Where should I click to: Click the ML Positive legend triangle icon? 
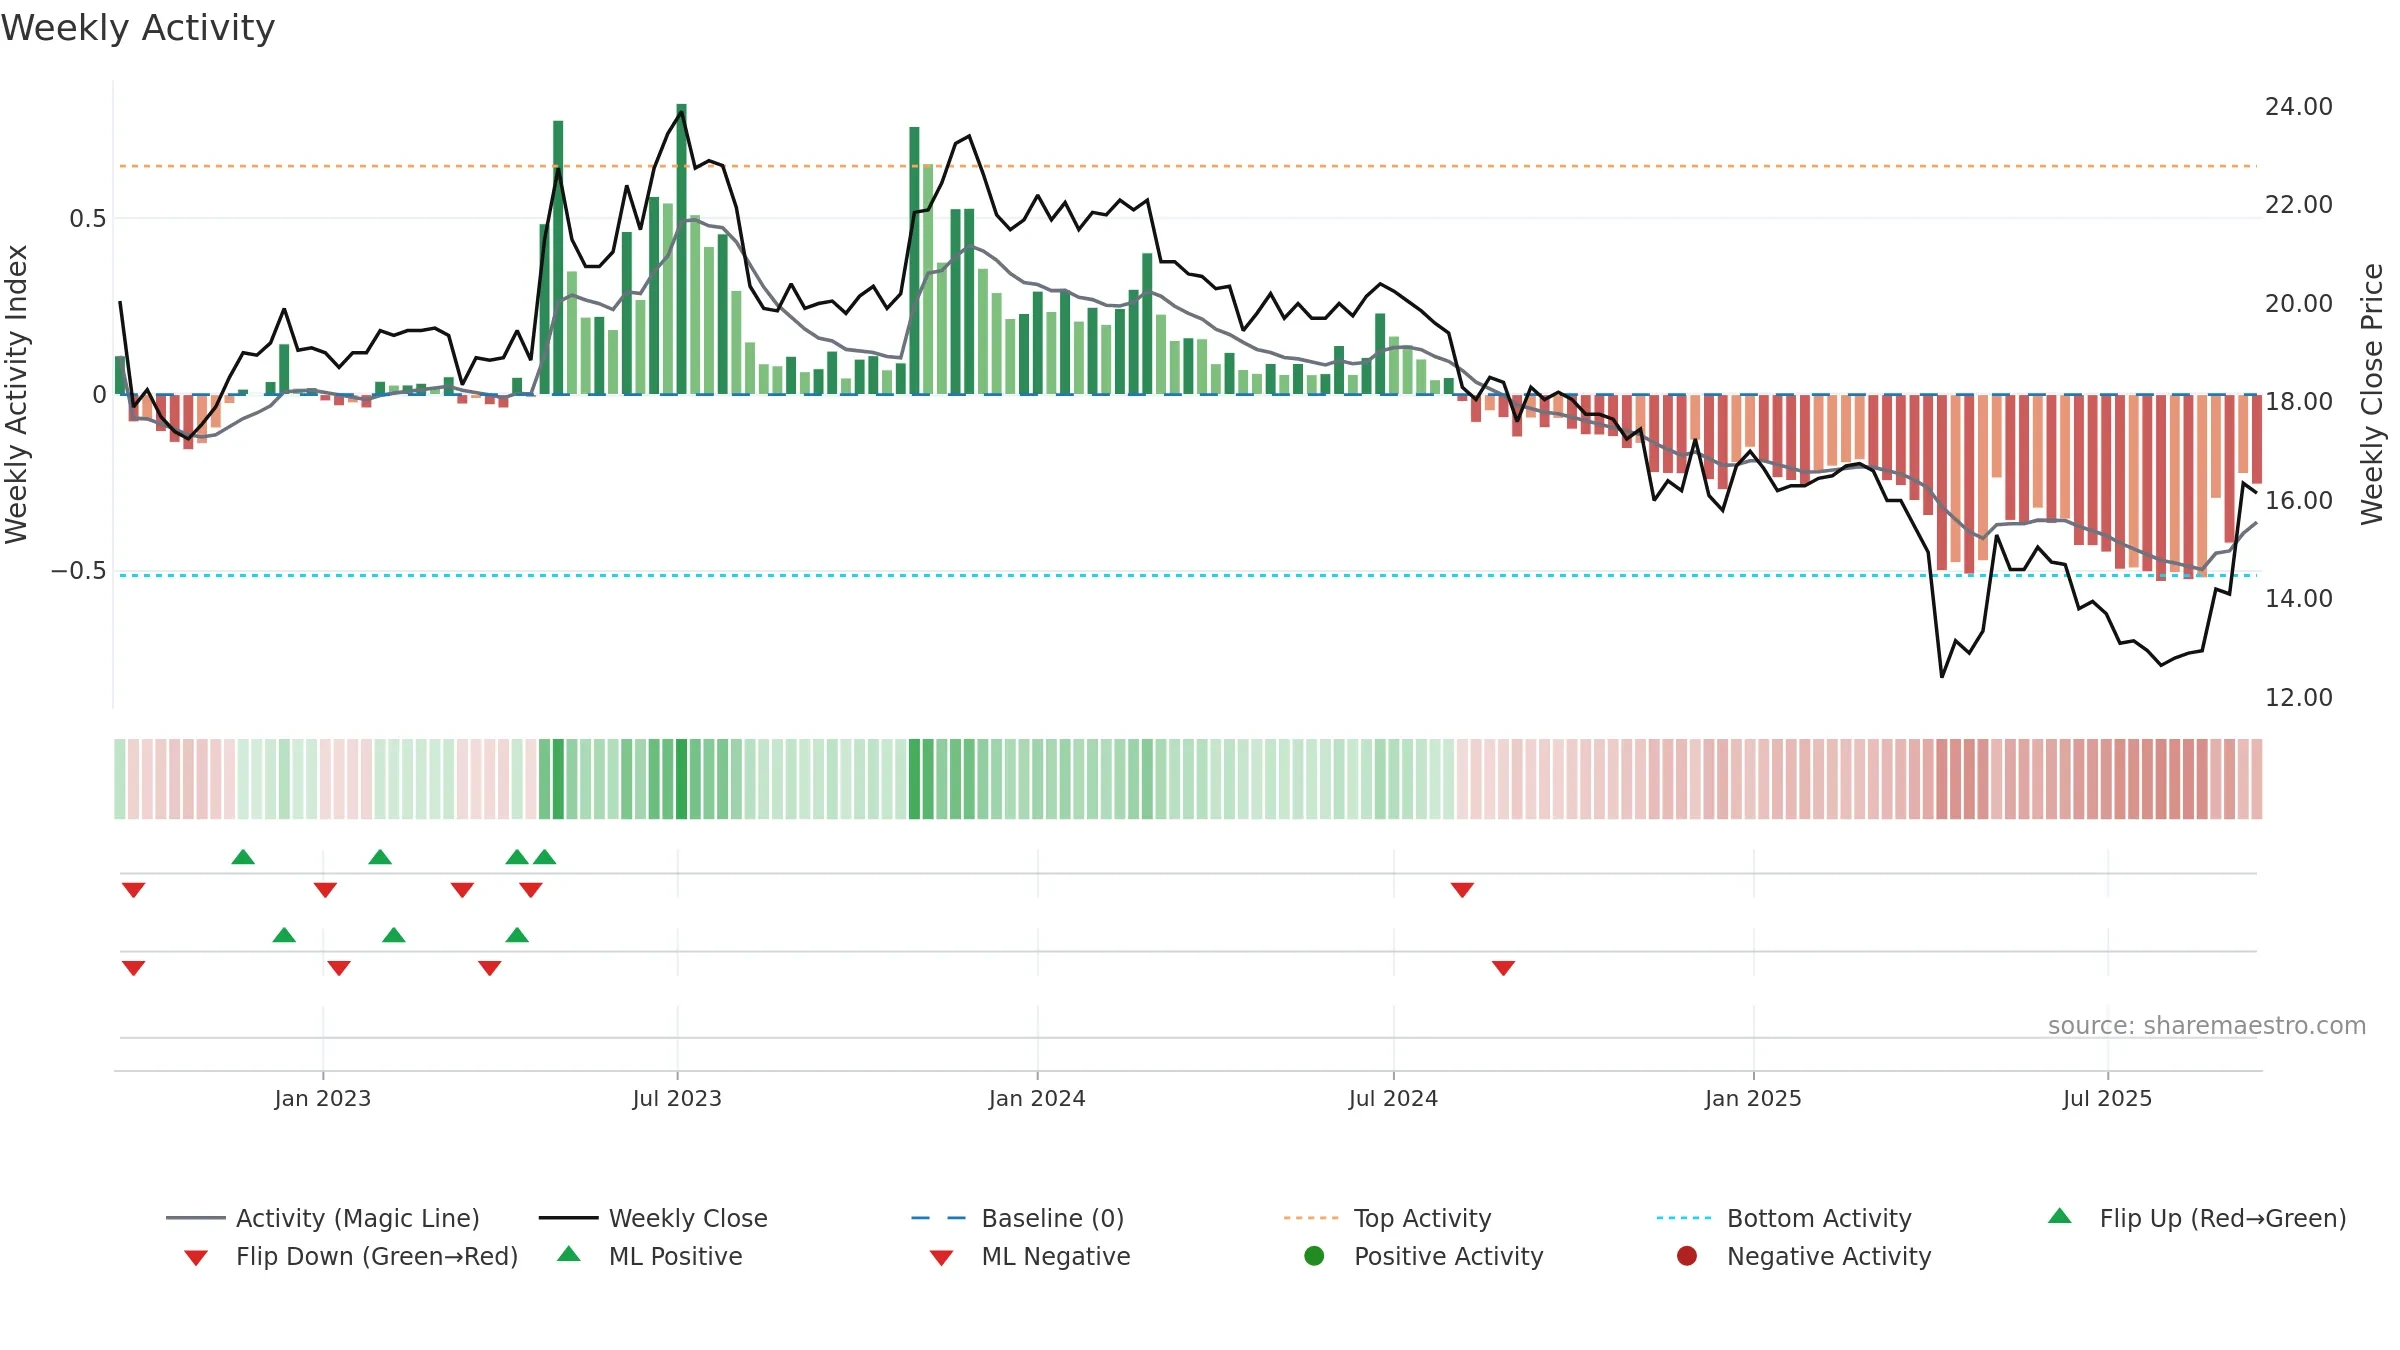tap(569, 1254)
